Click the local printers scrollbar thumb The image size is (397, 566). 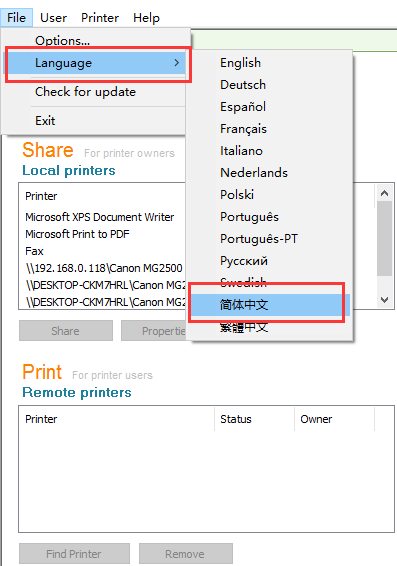[384, 238]
